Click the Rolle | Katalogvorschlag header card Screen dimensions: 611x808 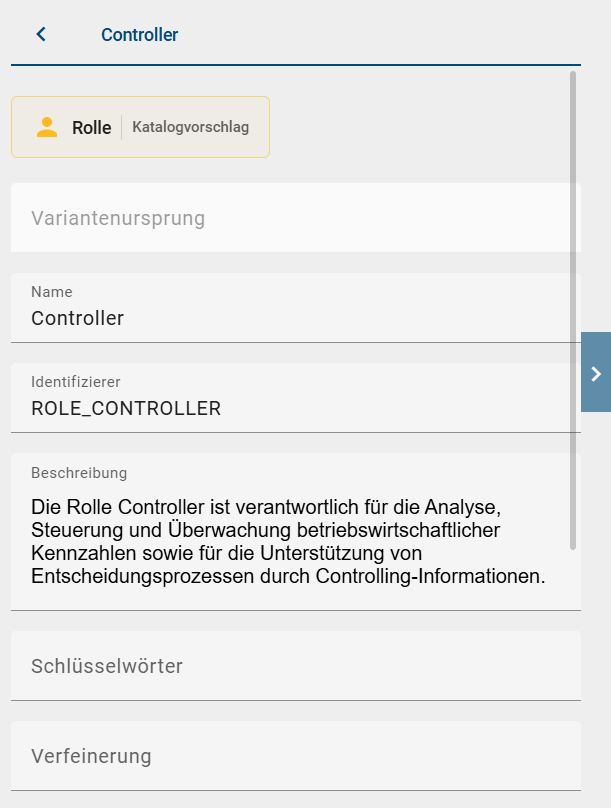pos(140,127)
